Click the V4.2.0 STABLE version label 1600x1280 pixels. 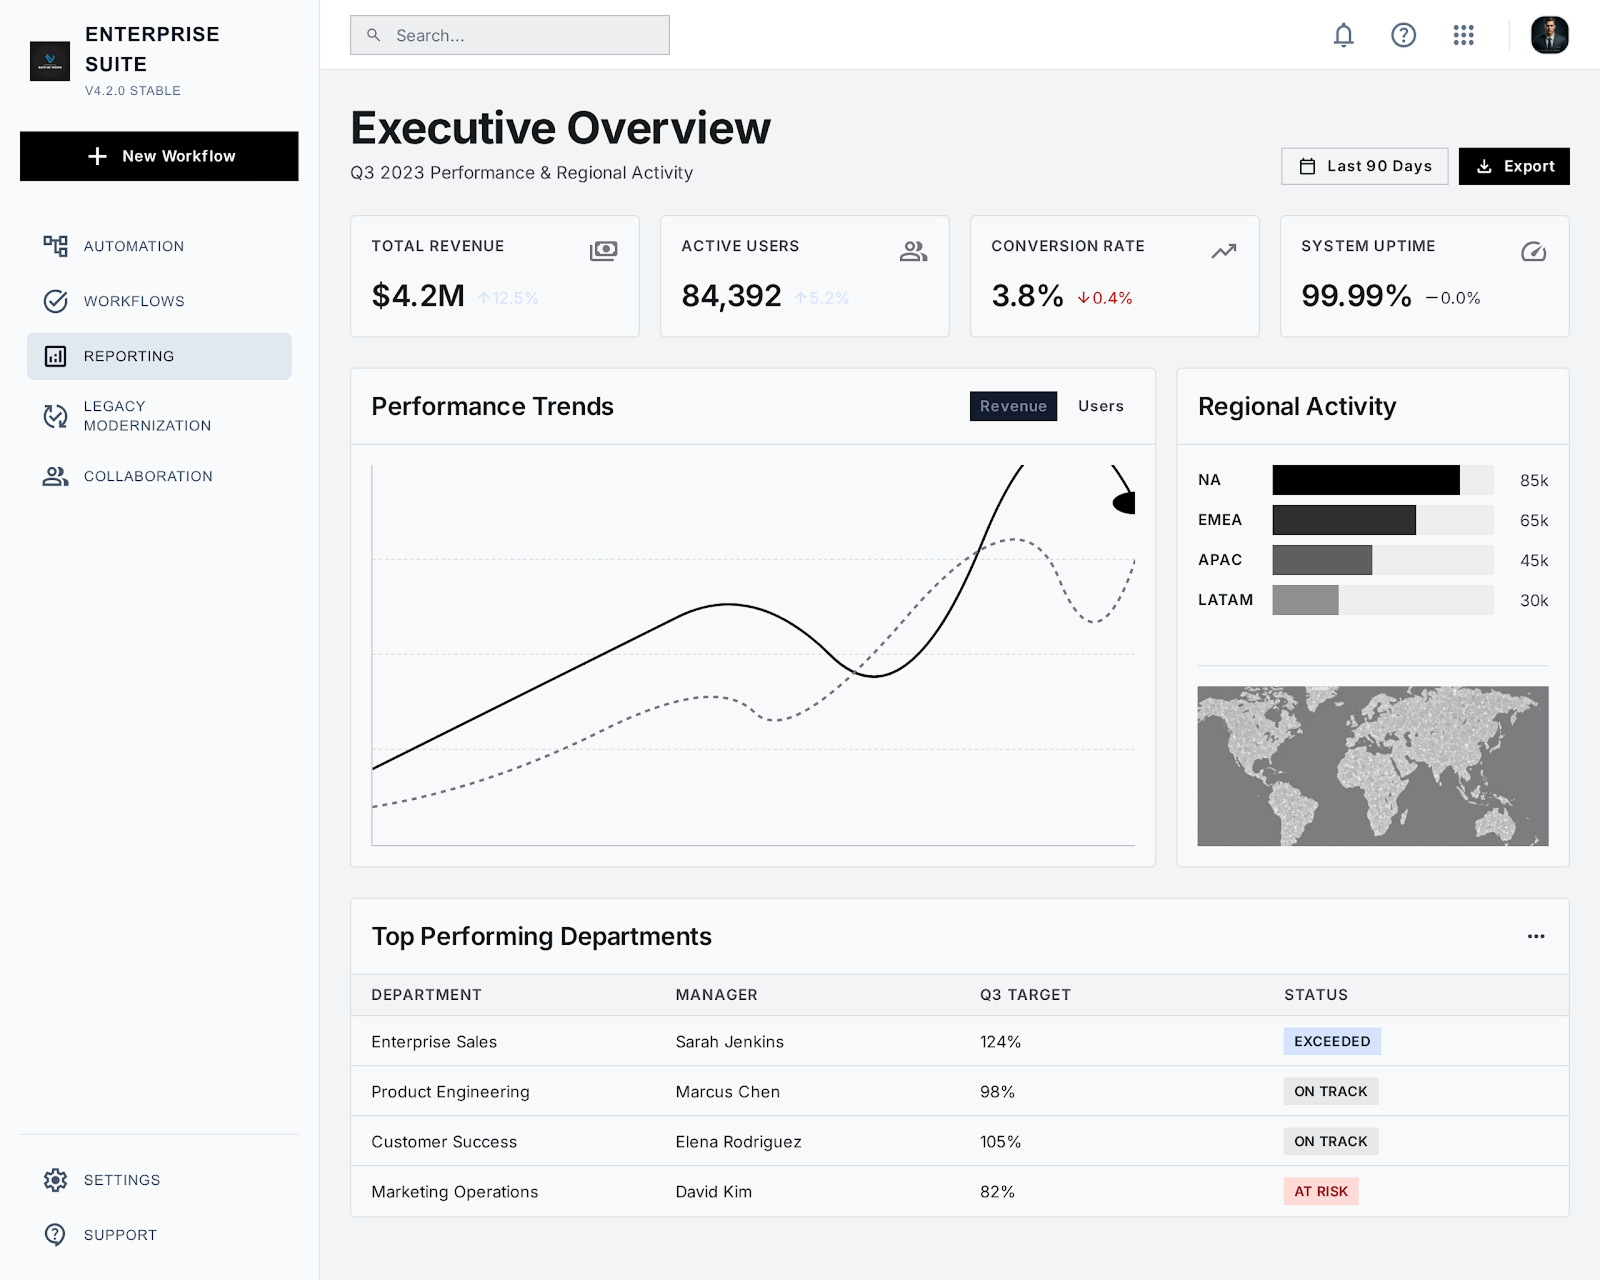click(132, 91)
